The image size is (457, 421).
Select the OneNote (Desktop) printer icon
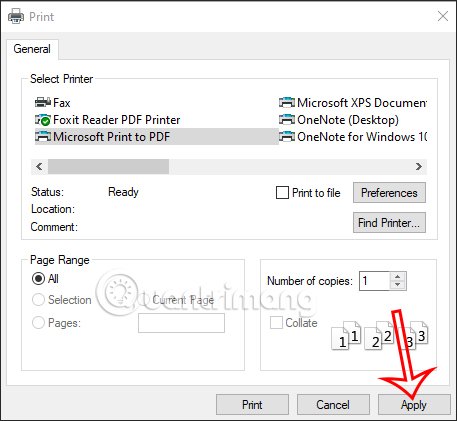[x=287, y=119]
